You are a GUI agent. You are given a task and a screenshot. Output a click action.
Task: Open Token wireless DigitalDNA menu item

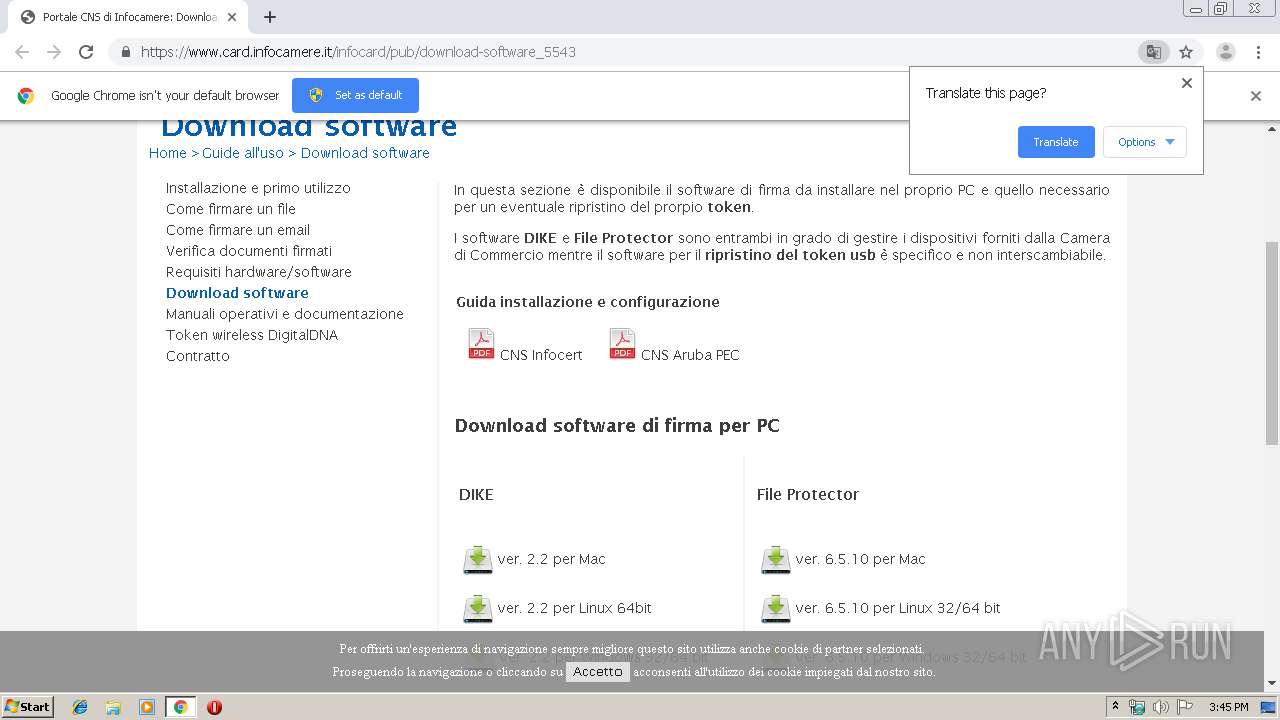(x=252, y=335)
